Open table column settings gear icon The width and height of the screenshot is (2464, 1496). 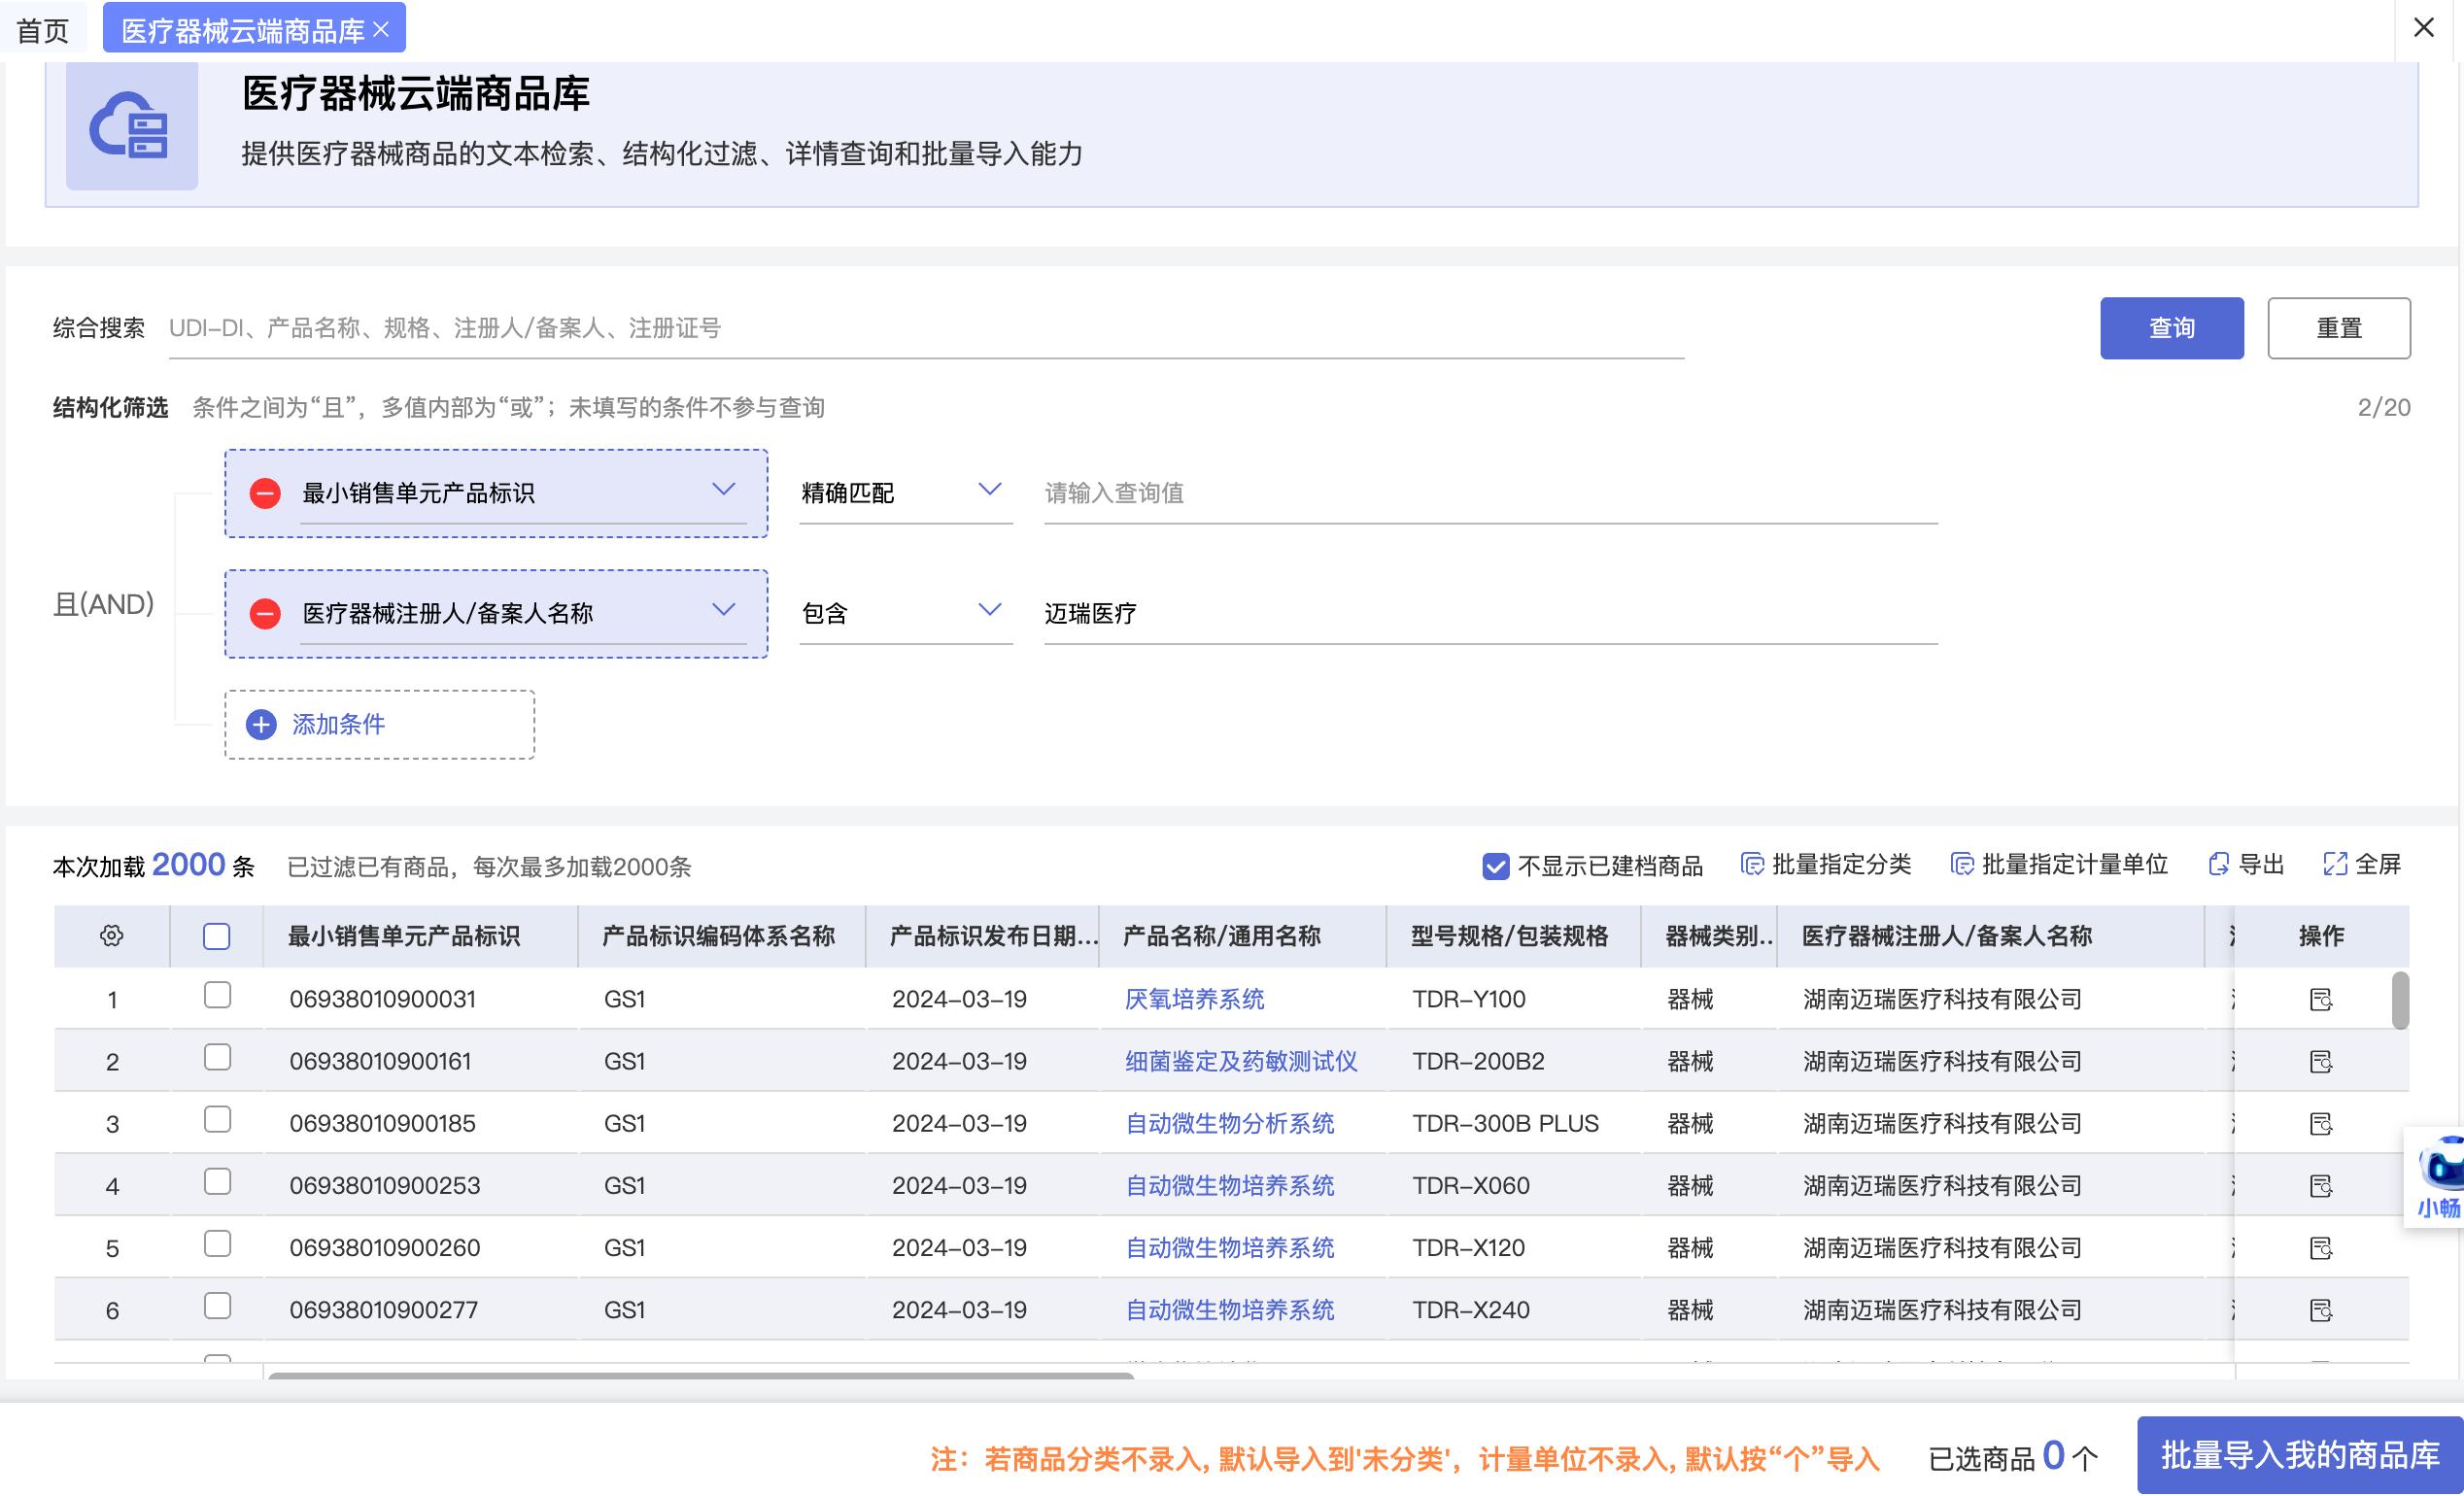[112, 936]
